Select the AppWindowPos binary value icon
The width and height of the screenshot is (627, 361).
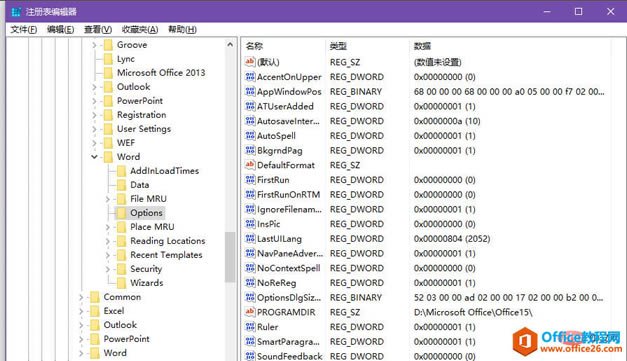(x=250, y=92)
